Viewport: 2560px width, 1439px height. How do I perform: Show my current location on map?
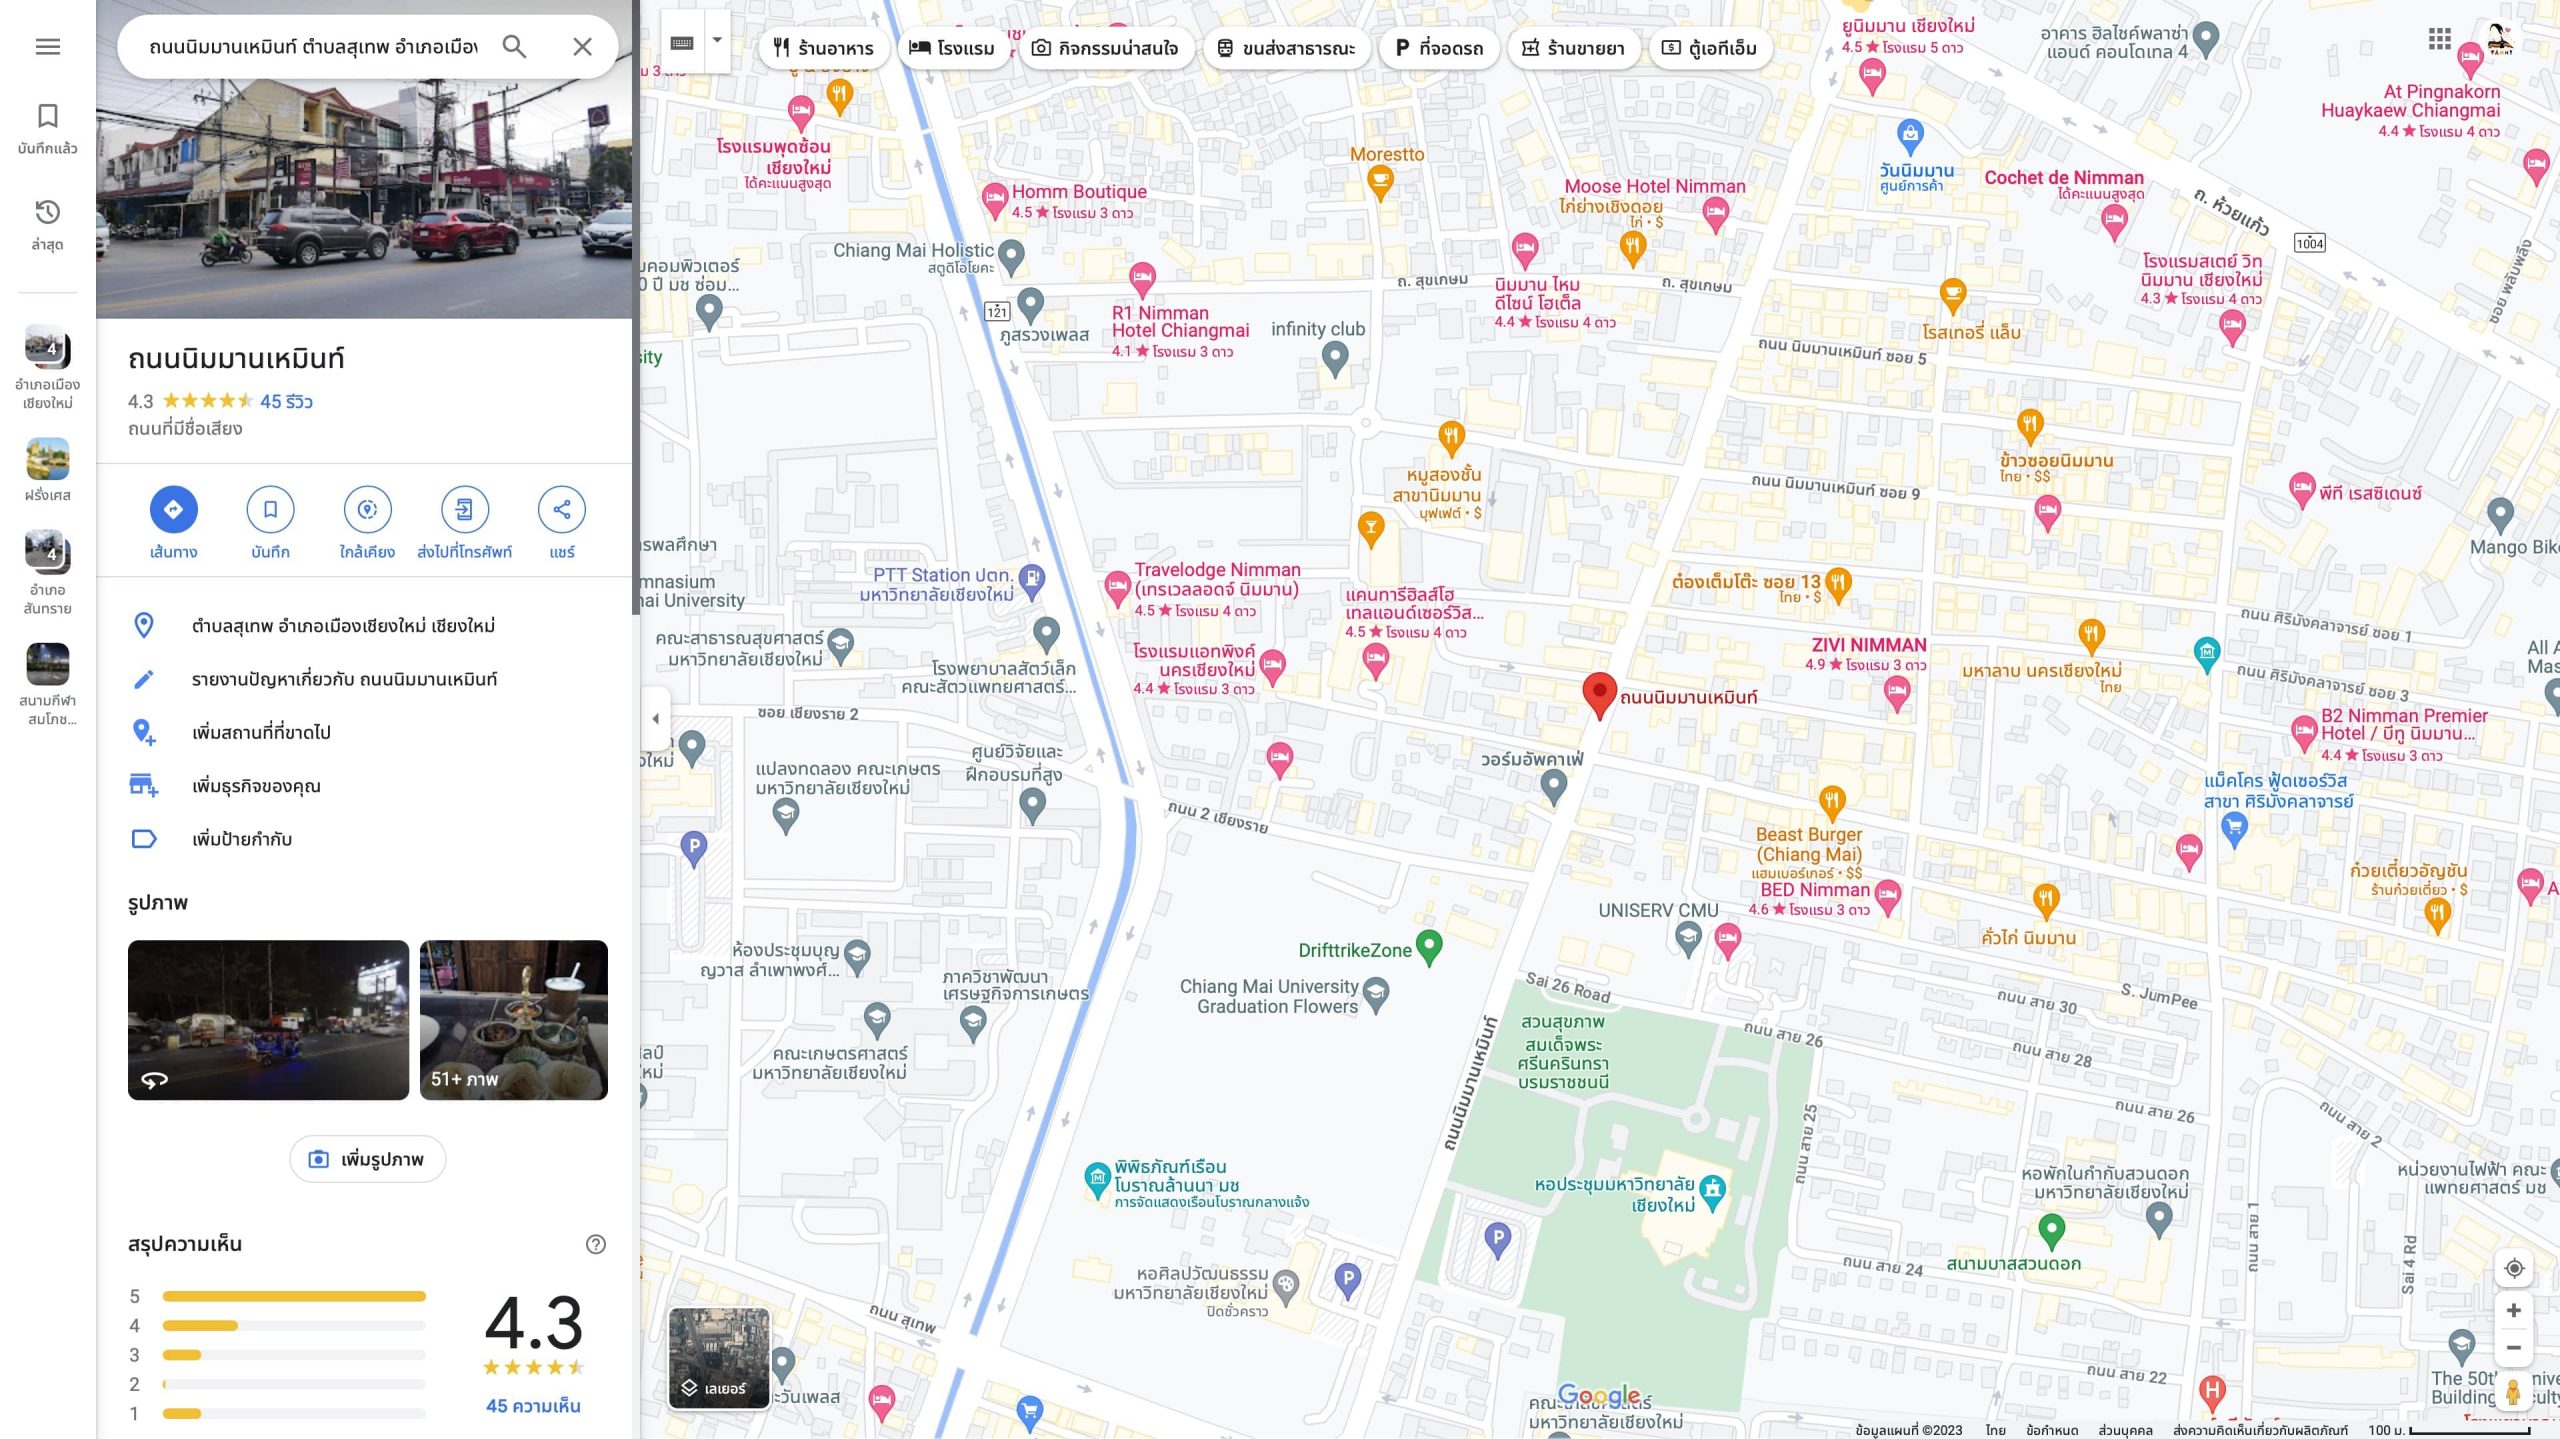coord(2514,1268)
